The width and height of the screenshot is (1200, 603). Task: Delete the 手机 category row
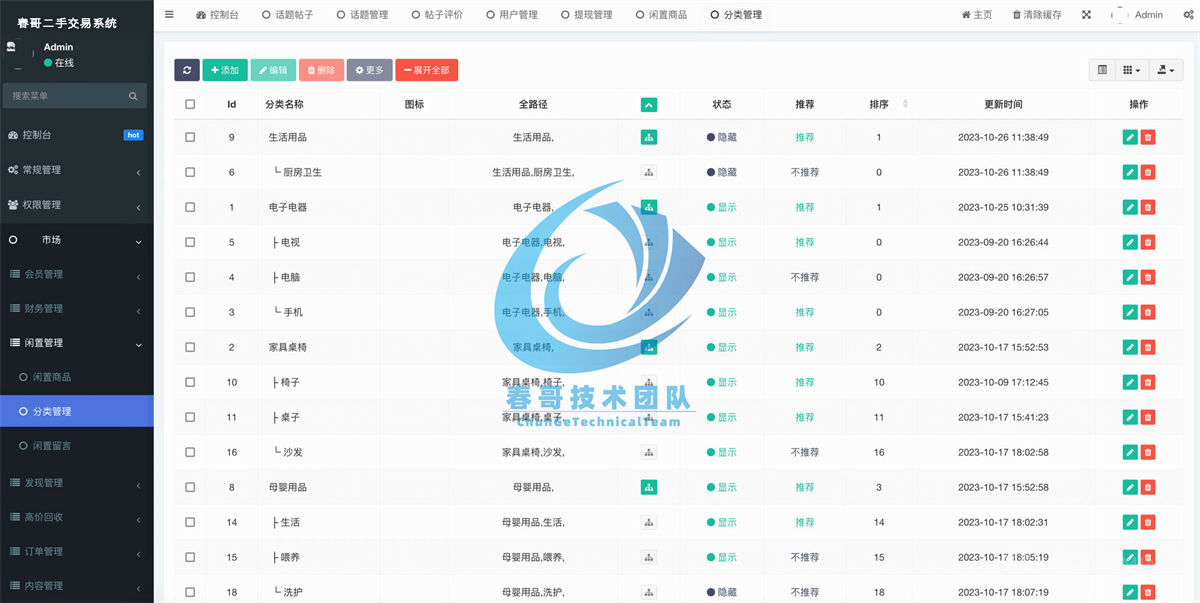coord(1148,312)
